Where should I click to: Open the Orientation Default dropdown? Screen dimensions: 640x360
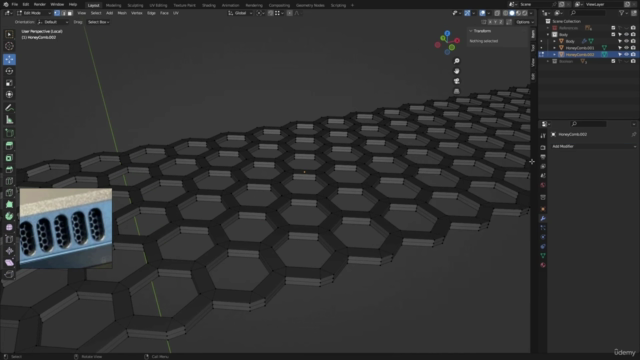click(x=53, y=22)
